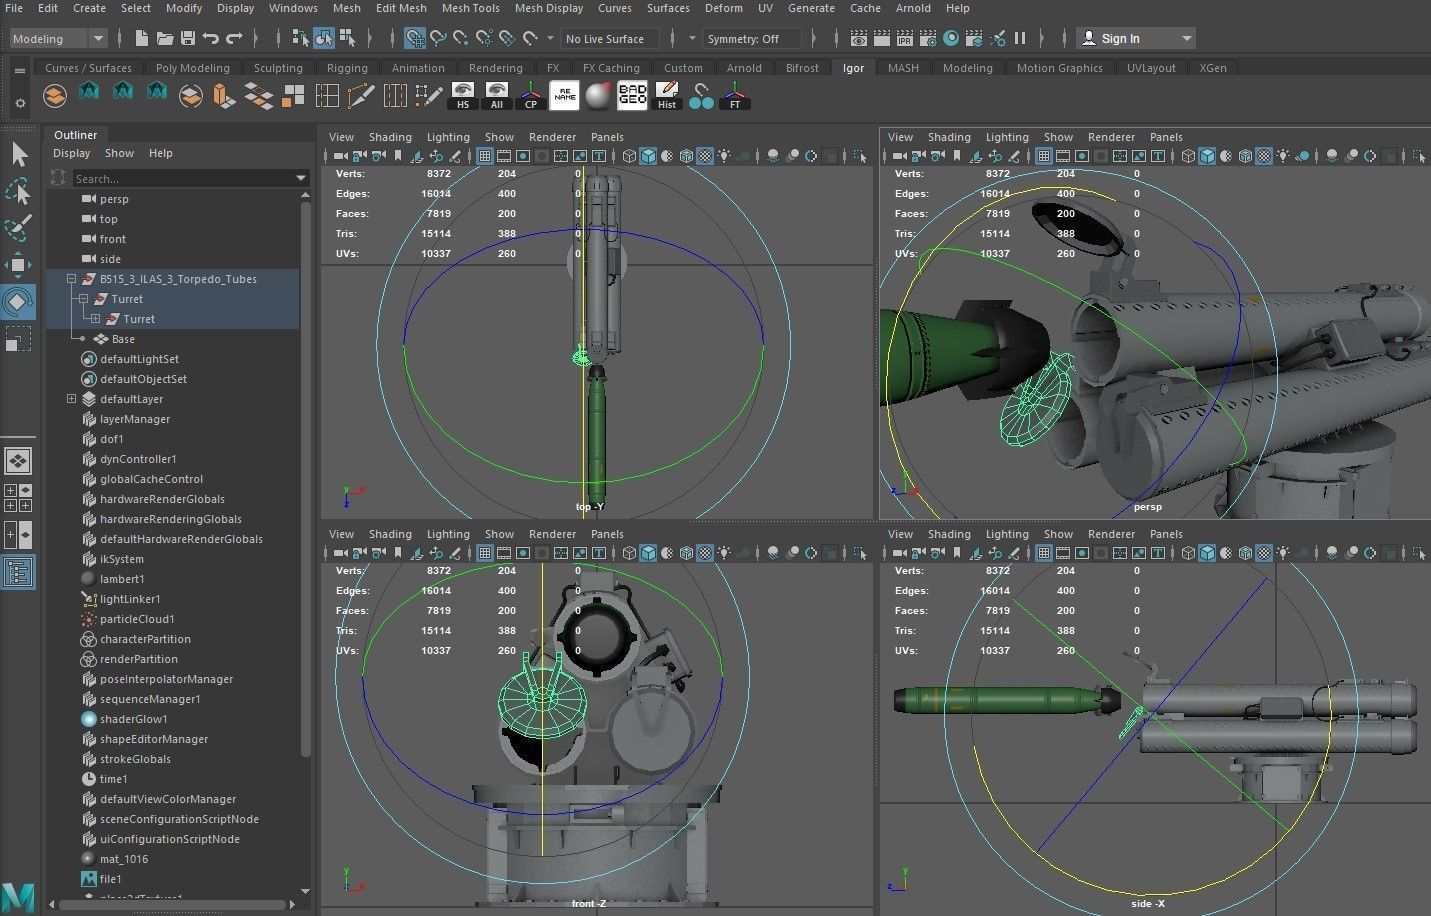This screenshot has height=916, width=1431.
Task: Click the All shelf button
Action: point(497,96)
